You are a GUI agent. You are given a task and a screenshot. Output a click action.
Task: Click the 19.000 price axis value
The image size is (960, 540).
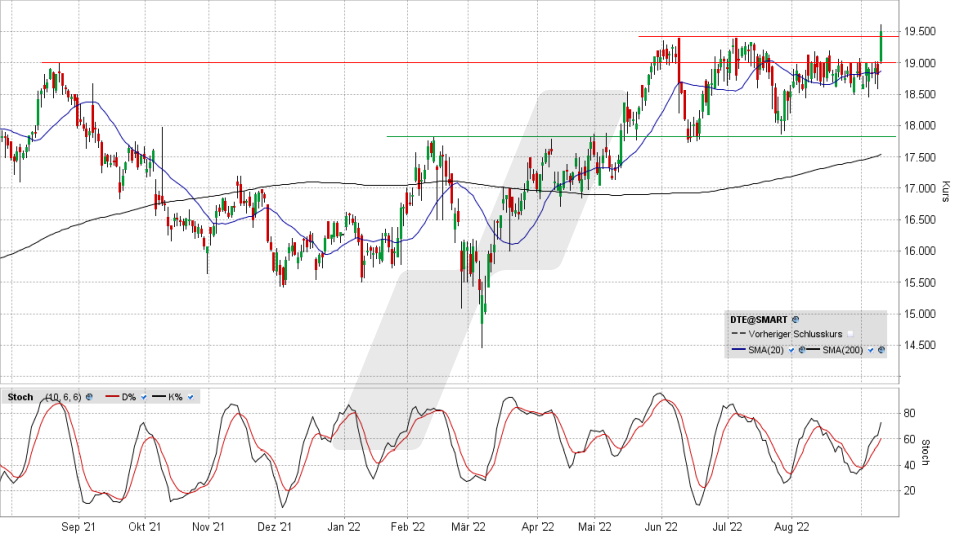[921, 63]
